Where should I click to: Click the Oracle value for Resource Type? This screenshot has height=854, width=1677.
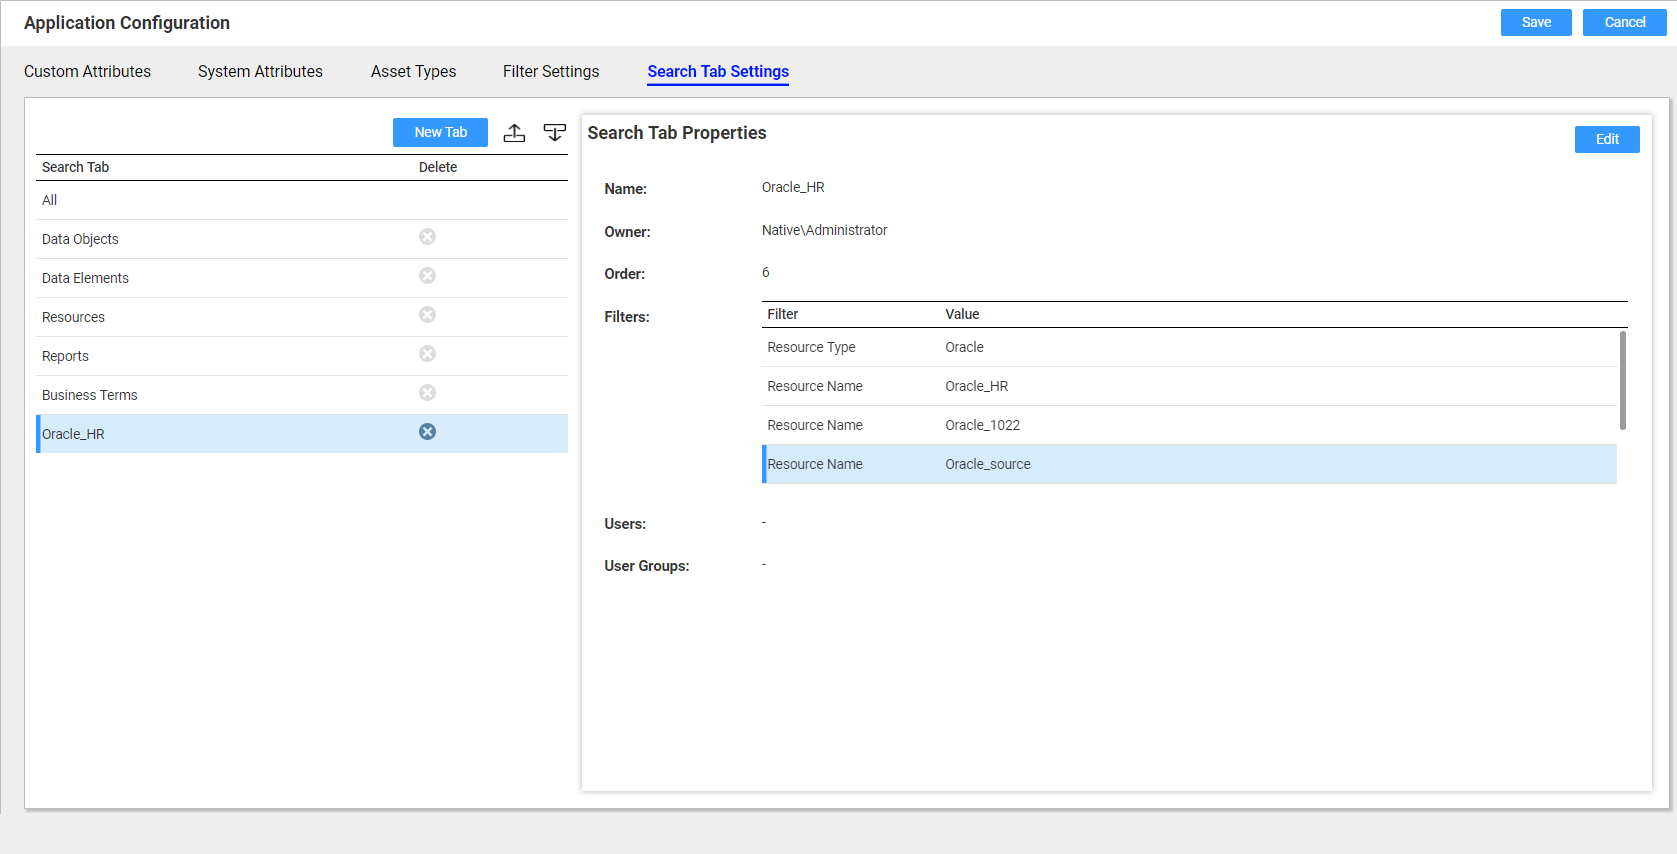coord(964,347)
